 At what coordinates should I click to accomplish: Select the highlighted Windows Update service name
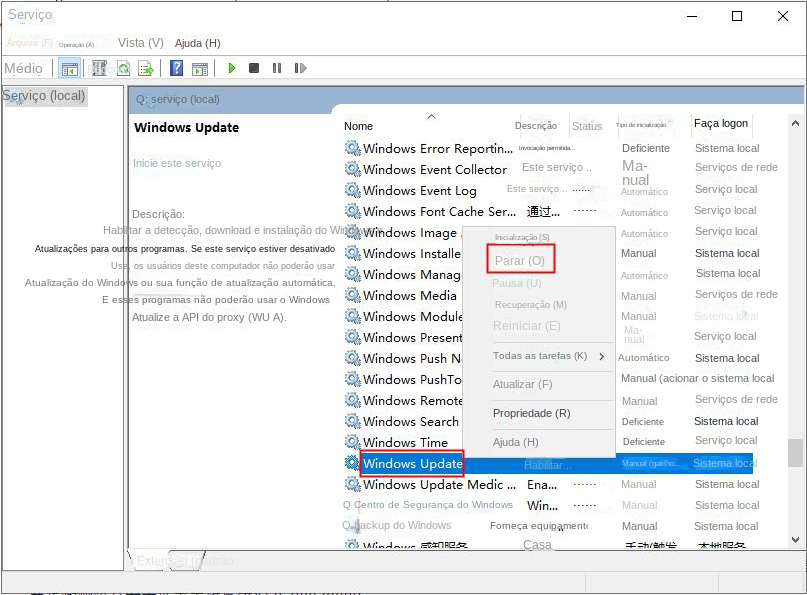412,464
